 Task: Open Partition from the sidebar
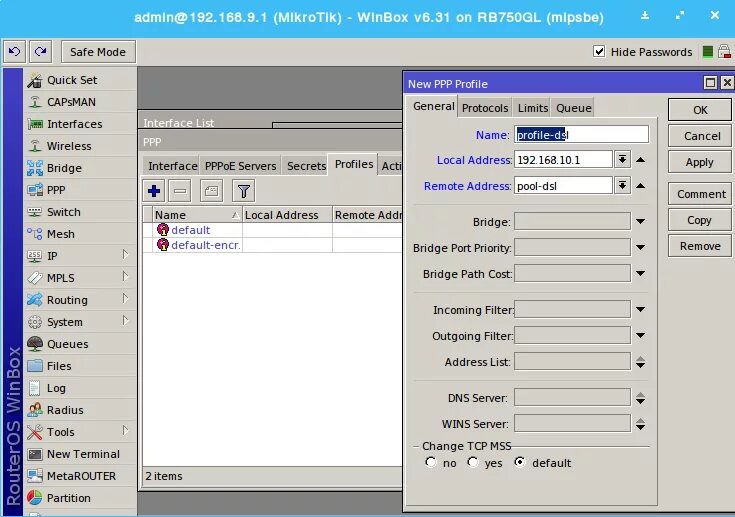(x=80, y=498)
